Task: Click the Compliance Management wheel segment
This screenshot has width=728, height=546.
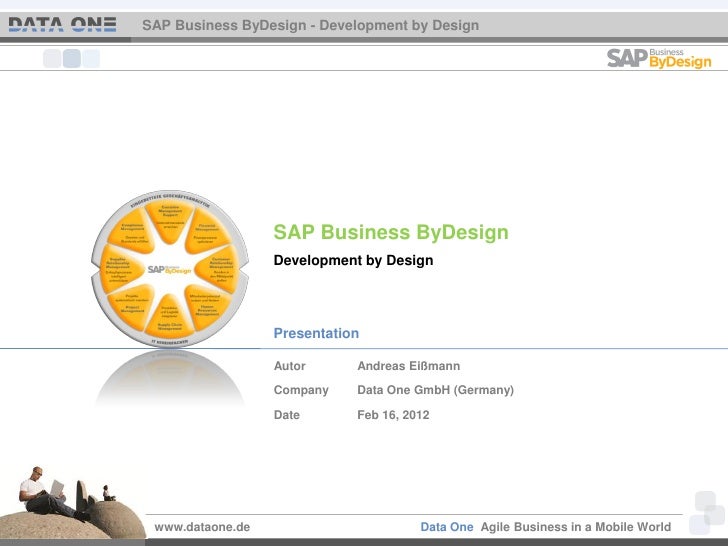Action: (x=132, y=229)
